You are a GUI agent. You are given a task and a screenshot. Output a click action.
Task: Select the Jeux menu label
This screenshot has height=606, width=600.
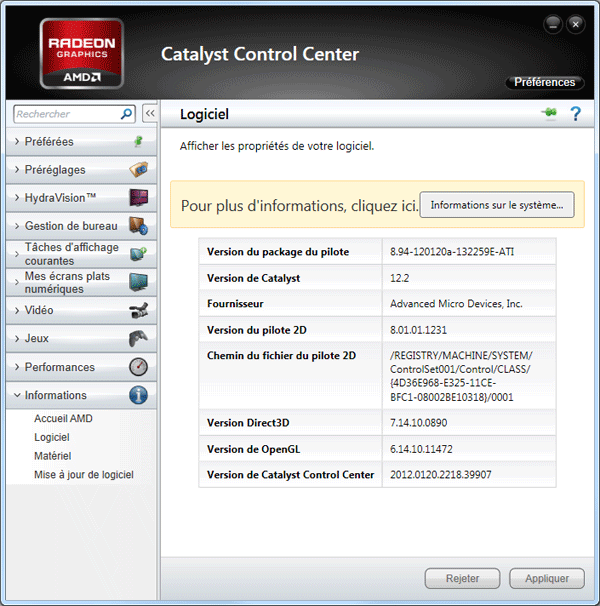click(x=37, y=339)
